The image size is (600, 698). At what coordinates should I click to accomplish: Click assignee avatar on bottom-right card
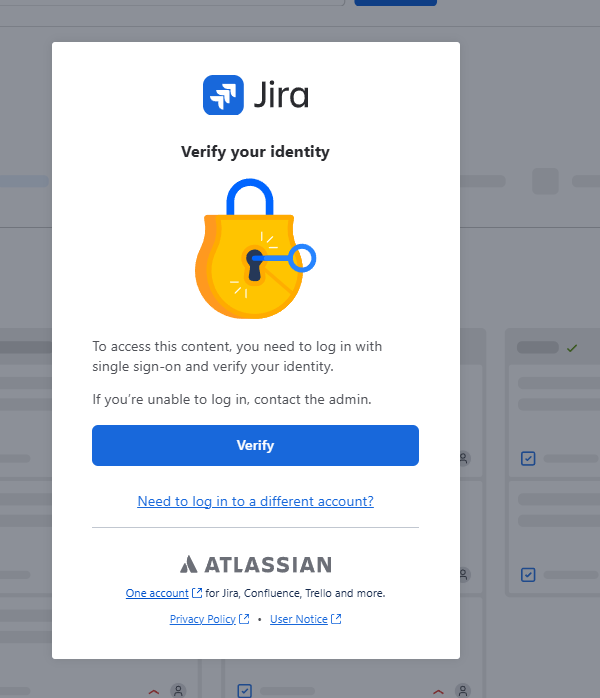pos(463,690)
